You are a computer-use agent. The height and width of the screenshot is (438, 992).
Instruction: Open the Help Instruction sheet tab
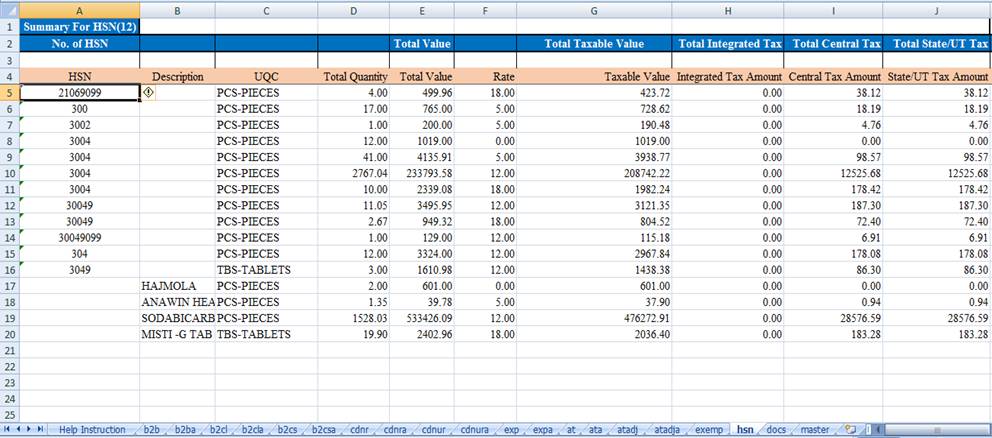(92, 430)
